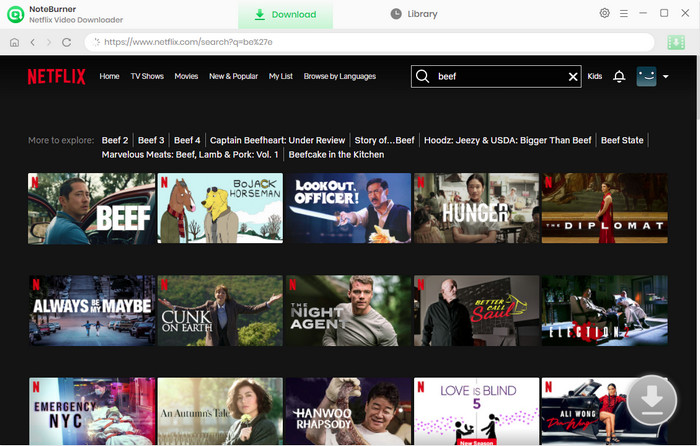Click the green download queue icon beside the address bar

pos(676,42)
